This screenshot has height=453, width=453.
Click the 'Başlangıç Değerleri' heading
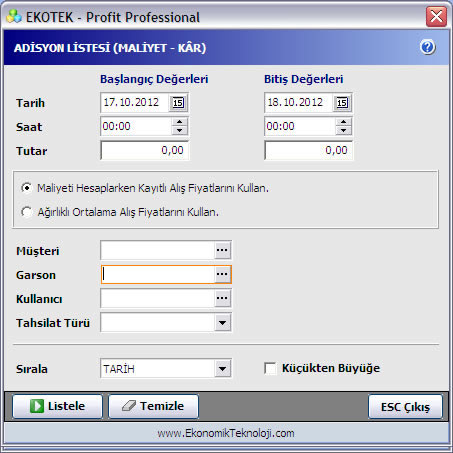click(154, 79)
